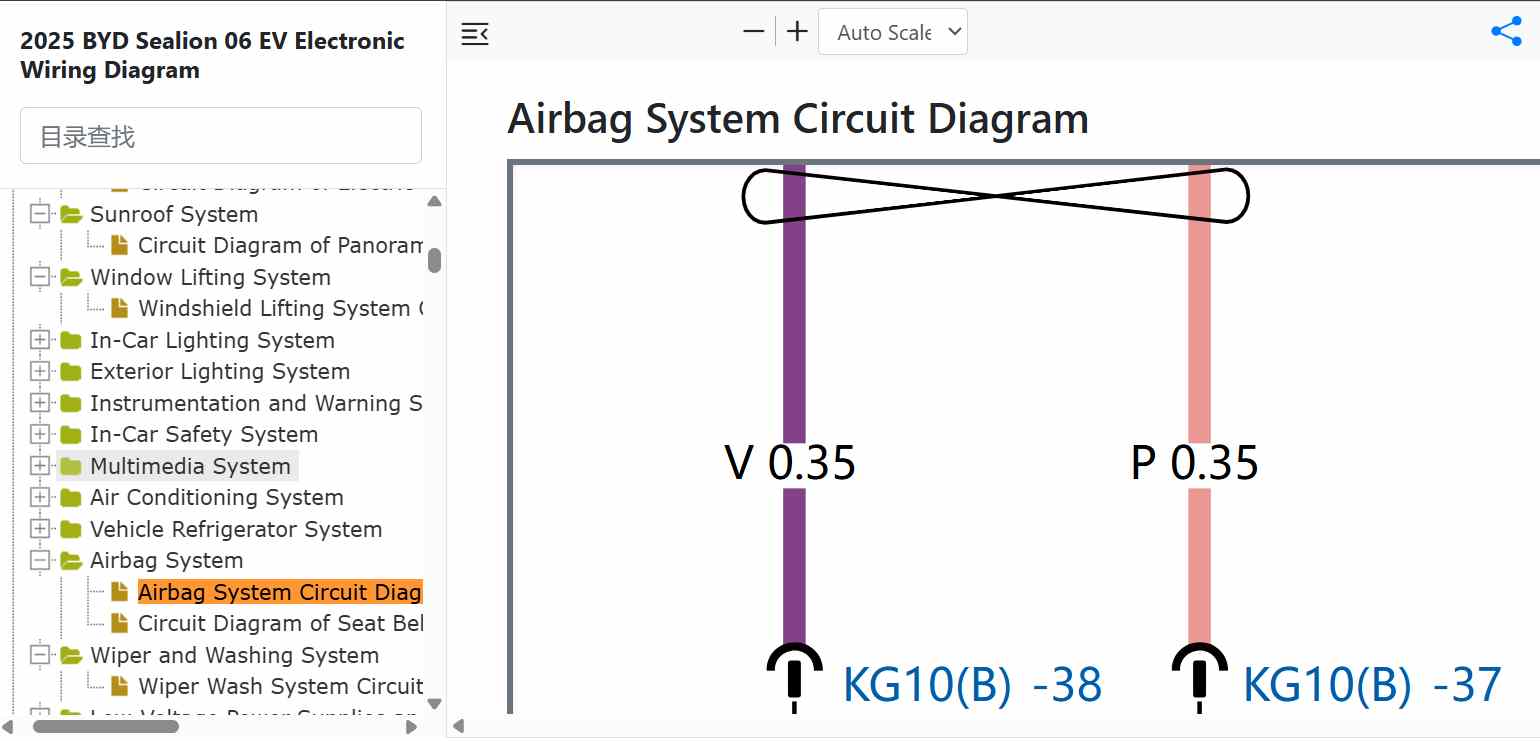Screen dimensions: 1540x741
Task: Open Airbag System Circuit Diagram page
Action: 280,592
